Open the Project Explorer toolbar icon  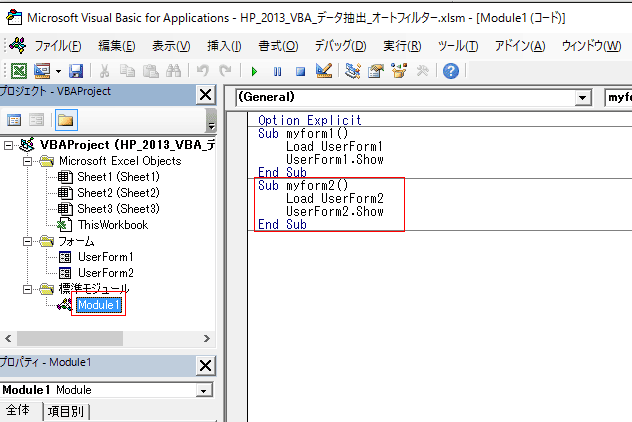353,71
